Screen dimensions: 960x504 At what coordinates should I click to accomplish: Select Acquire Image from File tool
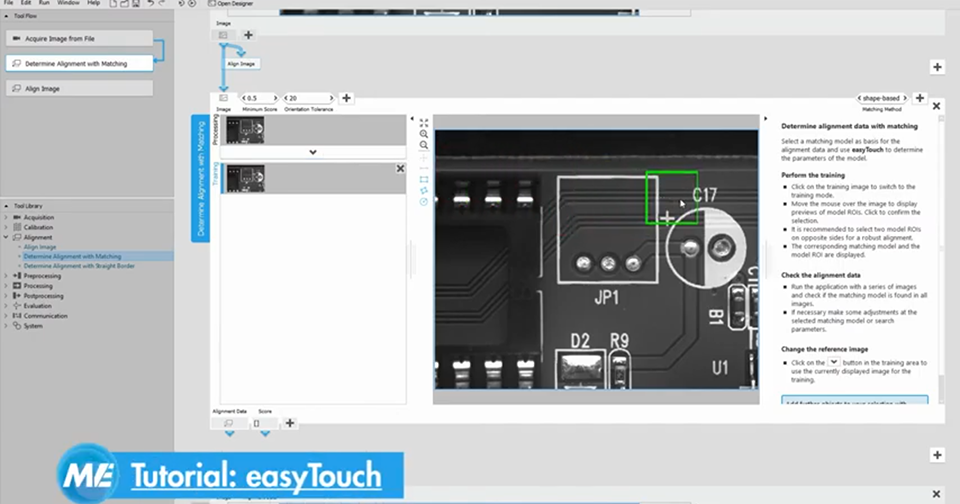80,39
